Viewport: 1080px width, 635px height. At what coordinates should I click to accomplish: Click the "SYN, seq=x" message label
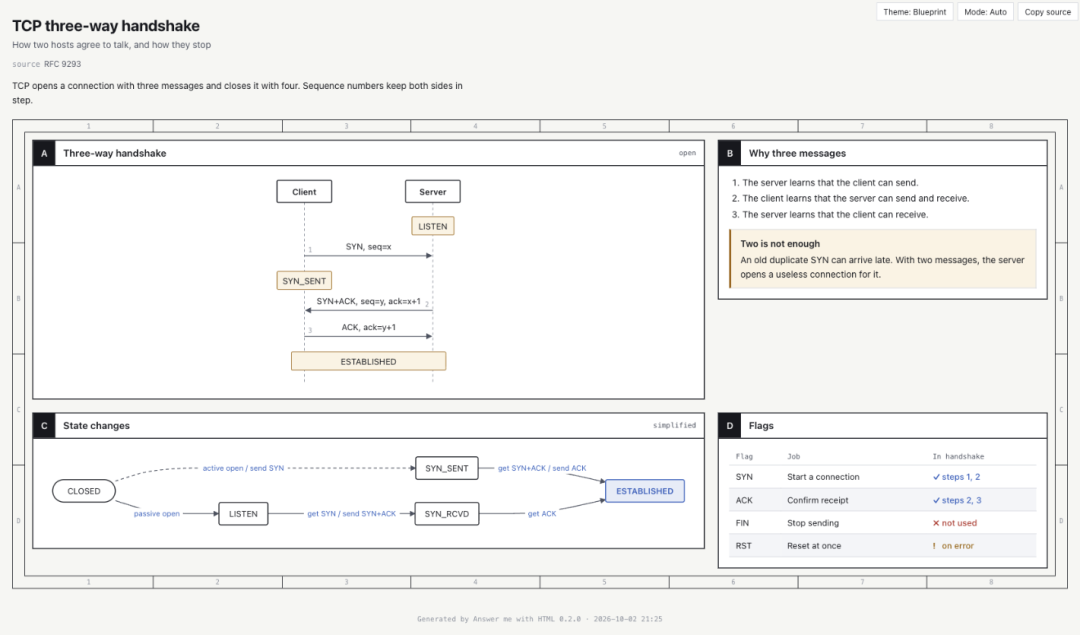point(368,247)
